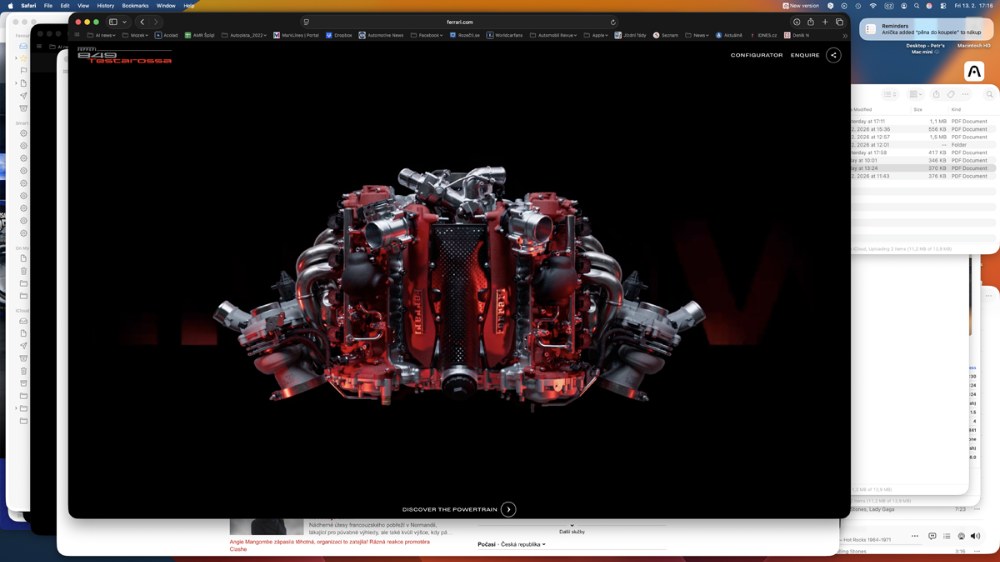Click the share icon on Ferrari page

pyautogui.click(x=833, y=55)
